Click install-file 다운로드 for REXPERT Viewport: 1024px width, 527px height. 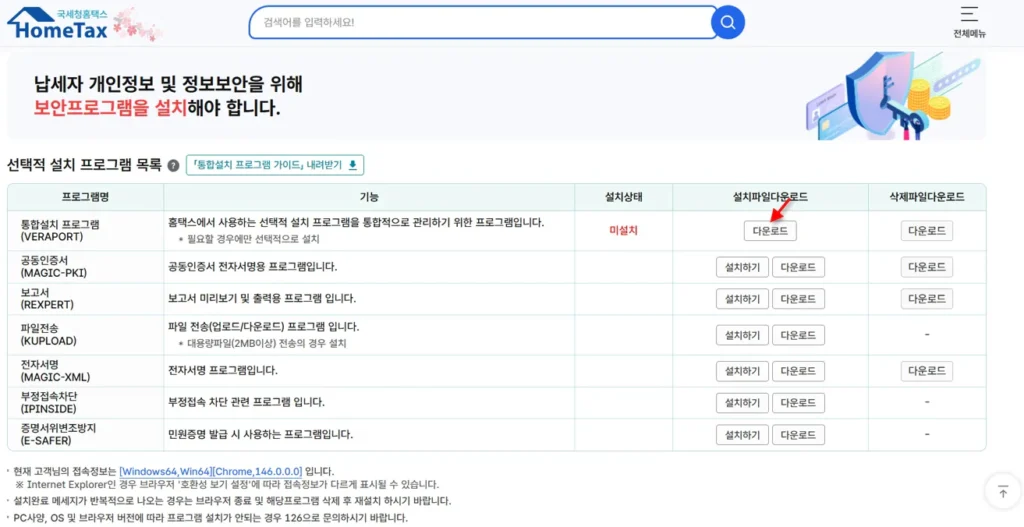pyautogui.click(x=798, y=299)
